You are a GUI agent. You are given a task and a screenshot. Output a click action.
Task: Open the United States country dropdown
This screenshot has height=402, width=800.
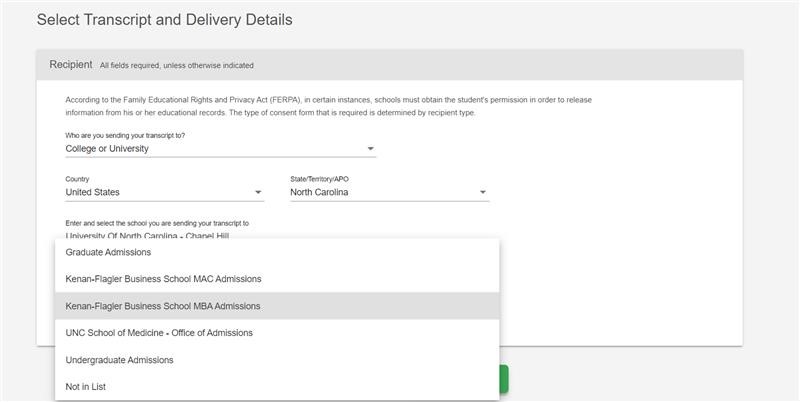[x=160, y=192]
